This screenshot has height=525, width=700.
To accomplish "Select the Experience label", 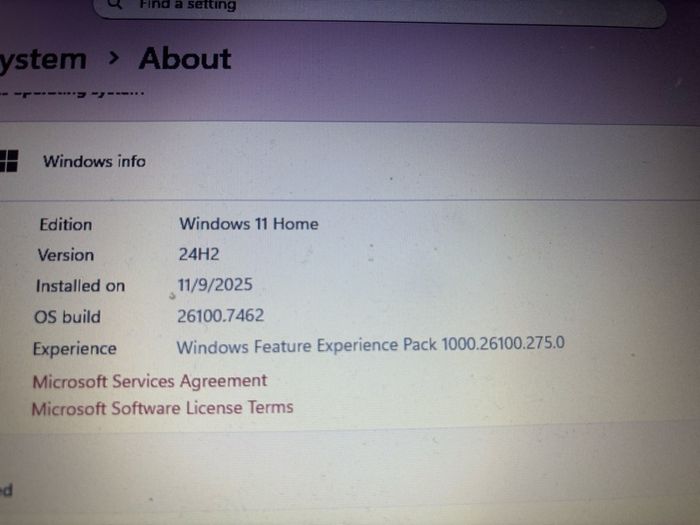I will pyautogui.click(x=75, y=349).
